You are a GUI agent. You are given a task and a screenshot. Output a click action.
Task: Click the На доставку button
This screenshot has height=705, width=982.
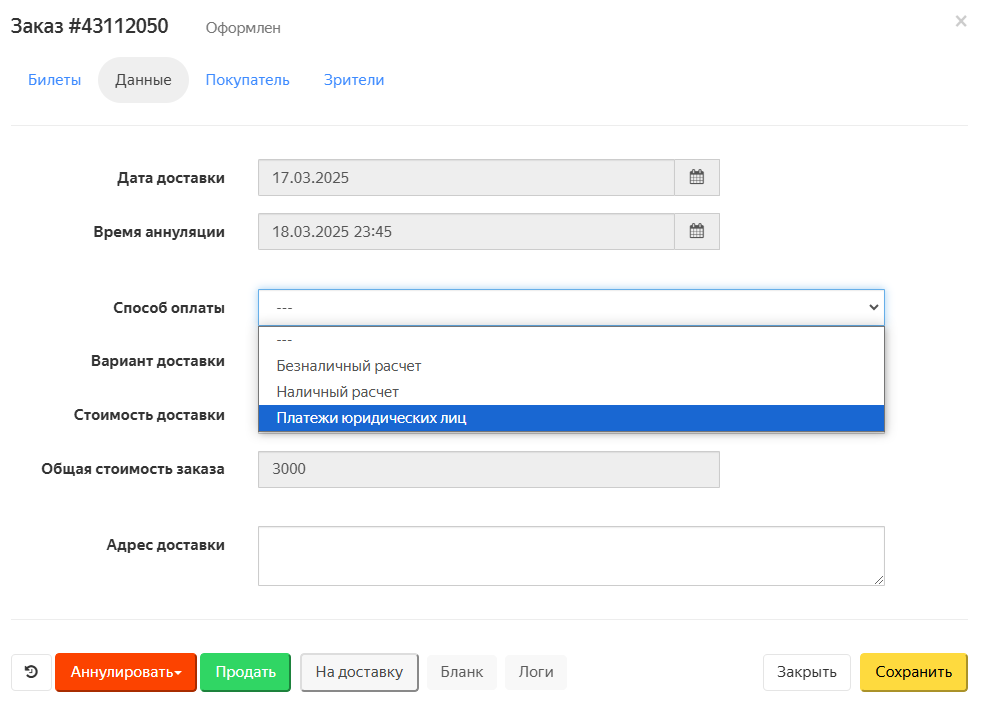(x=359, y=672)
